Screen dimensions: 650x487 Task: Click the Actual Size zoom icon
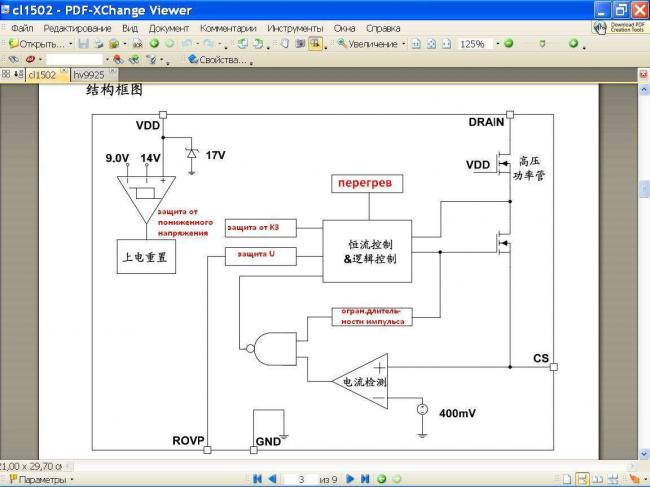416,44
